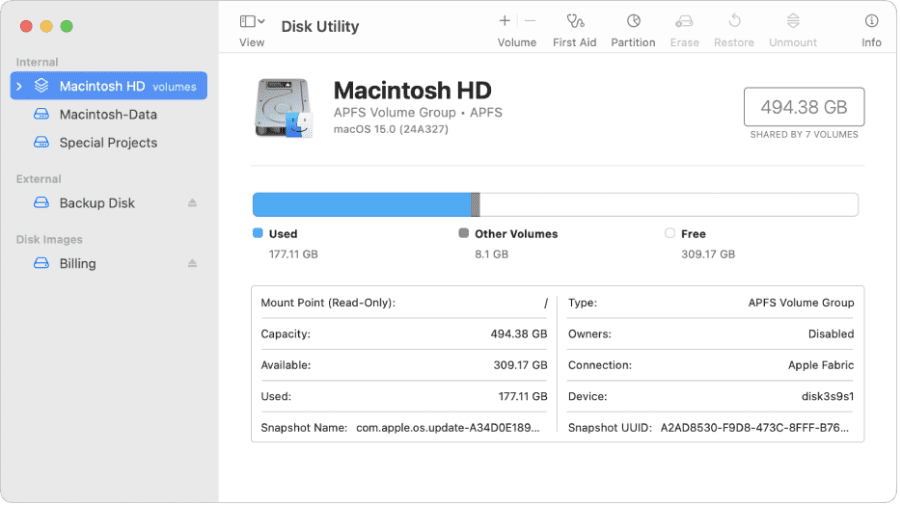Click the blue Used legend swatch
This screenshot has height=505, width=900.
coord(258,233)
